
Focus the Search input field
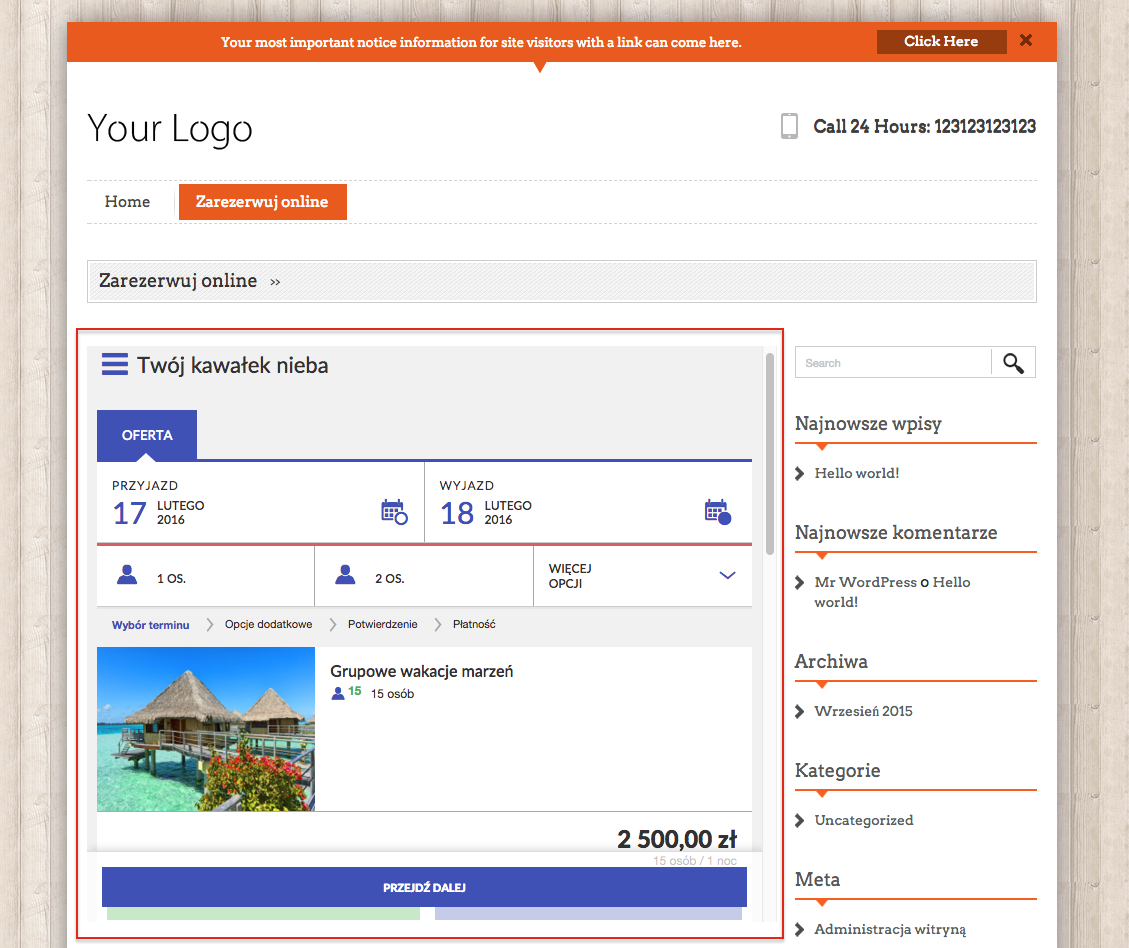(x=893, y=363)
